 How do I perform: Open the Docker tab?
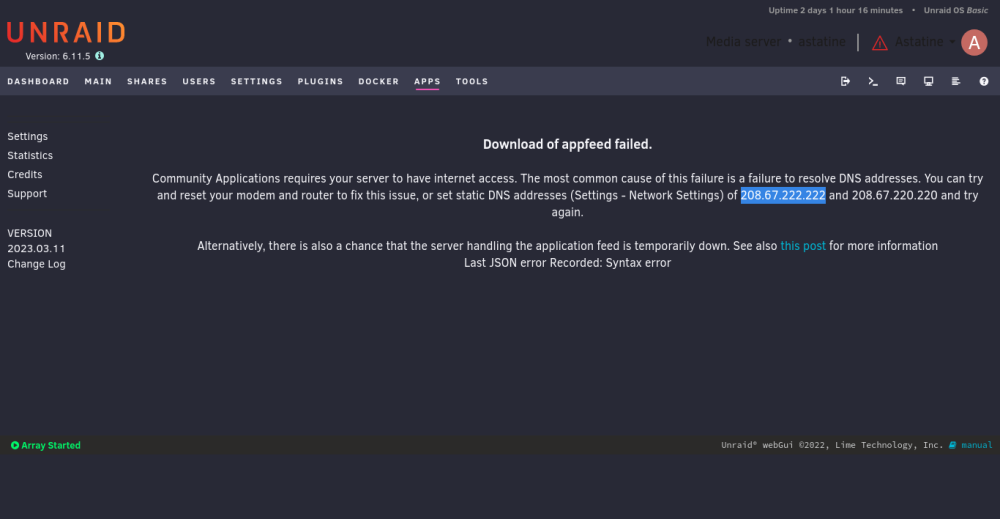tap(378, 82)
